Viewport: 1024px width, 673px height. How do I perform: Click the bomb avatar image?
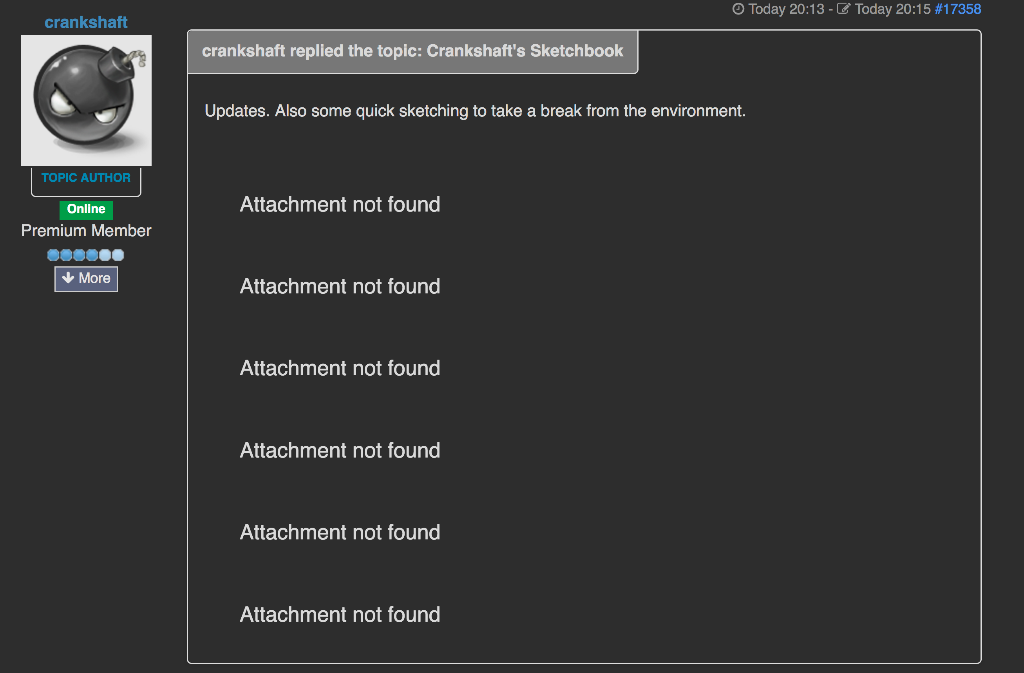[86, 101]
